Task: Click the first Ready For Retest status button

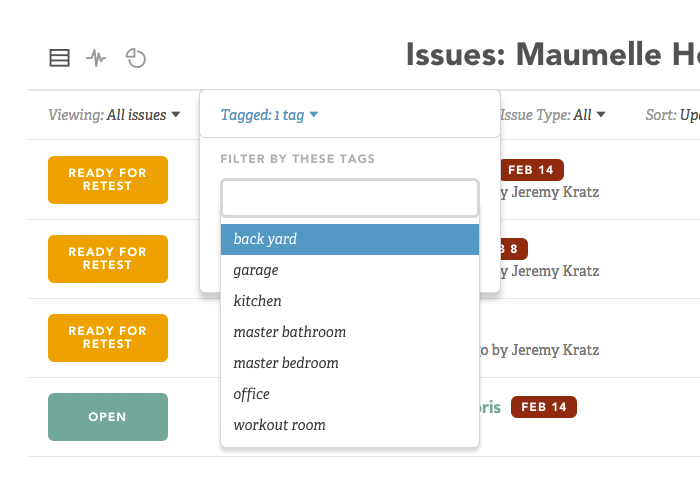Action: point(108,180)
